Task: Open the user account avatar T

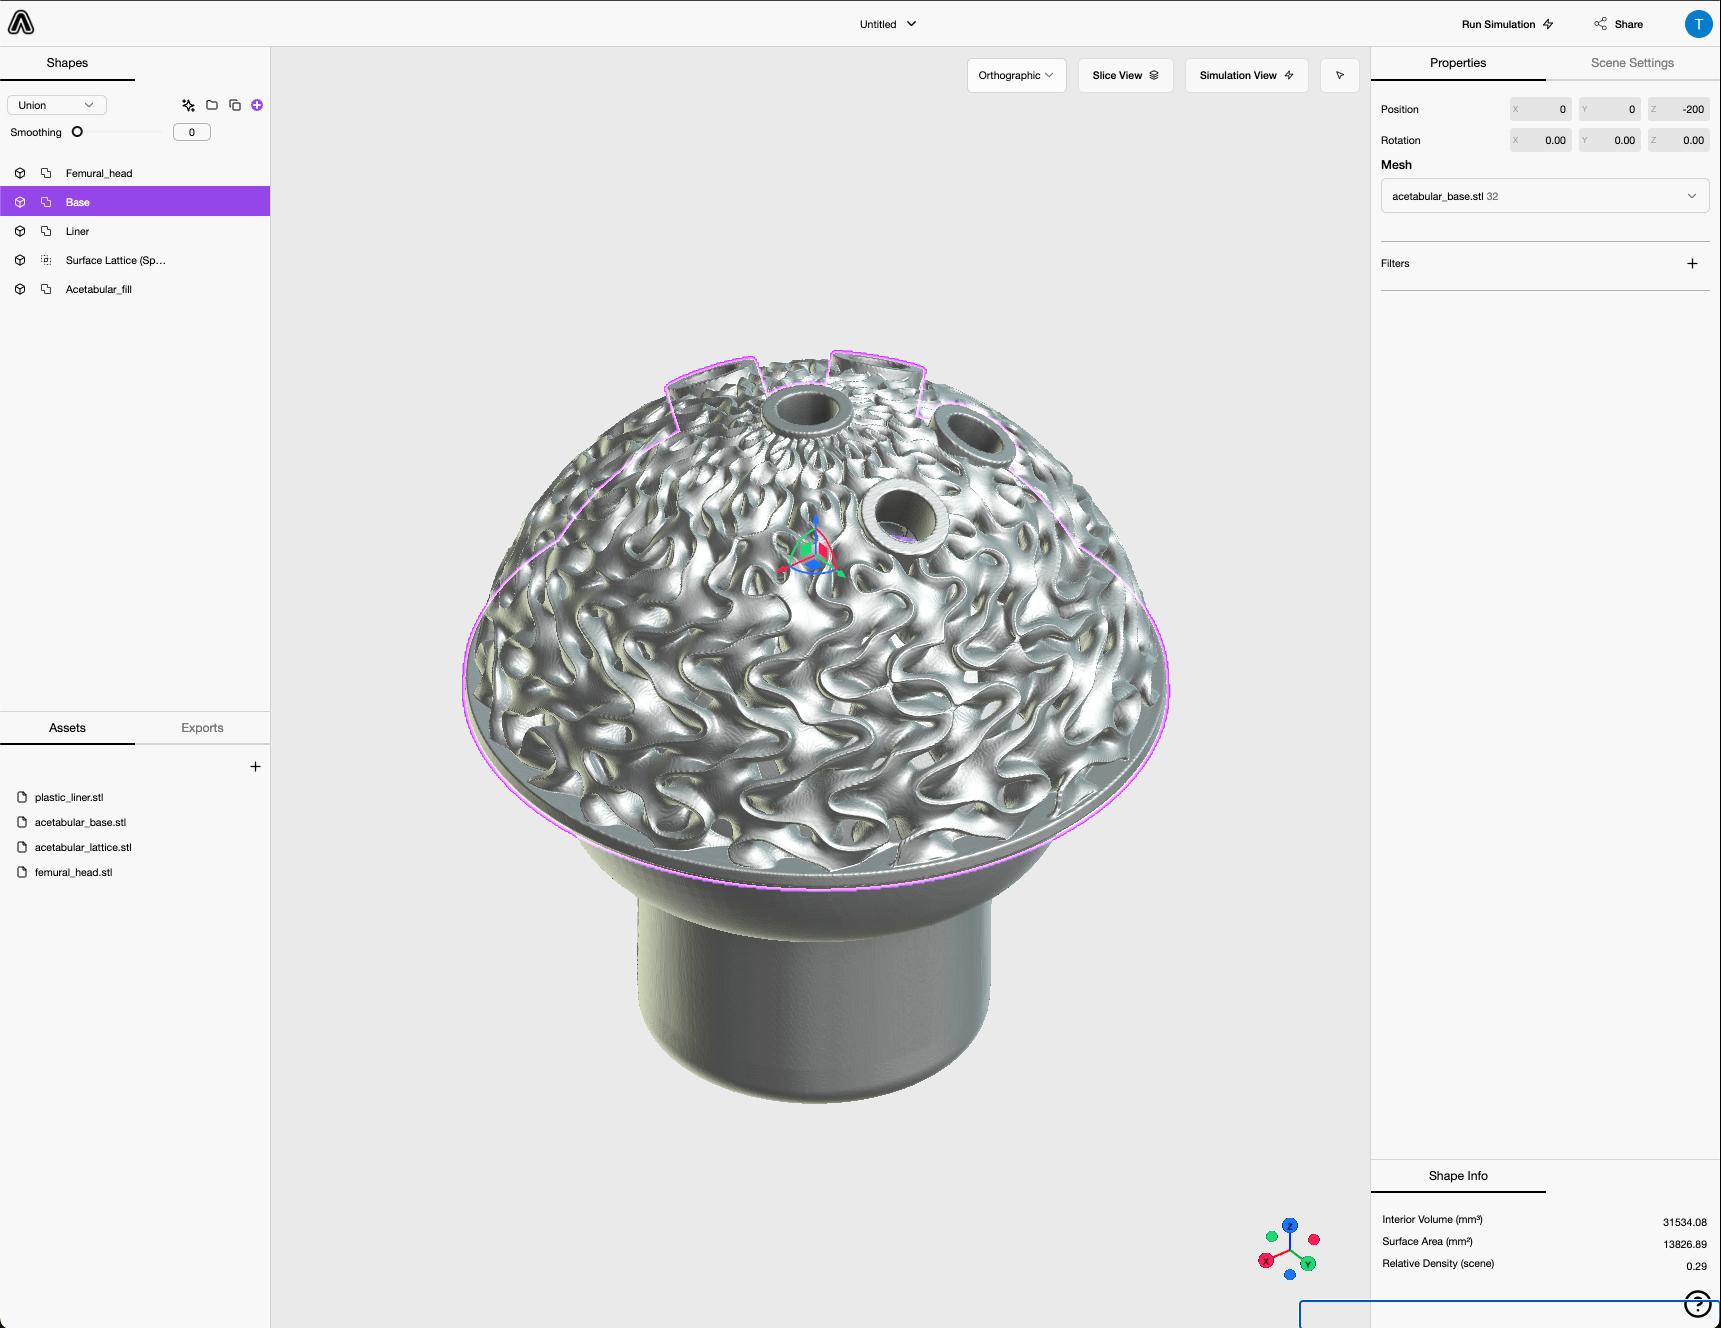Action: pyautogui.click(x=1698, y=24)
